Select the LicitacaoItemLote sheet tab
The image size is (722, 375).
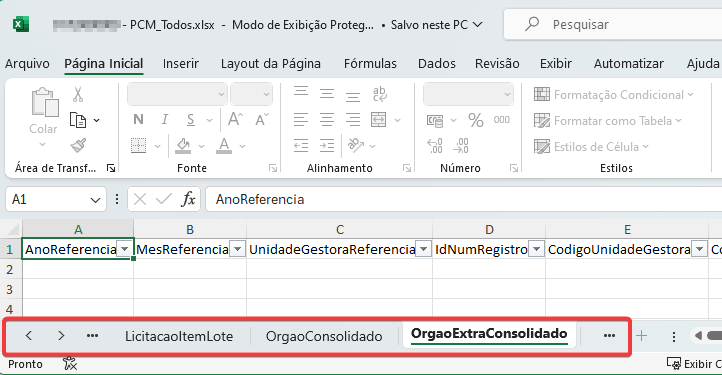pyautogui.click(x=179, y=336)
